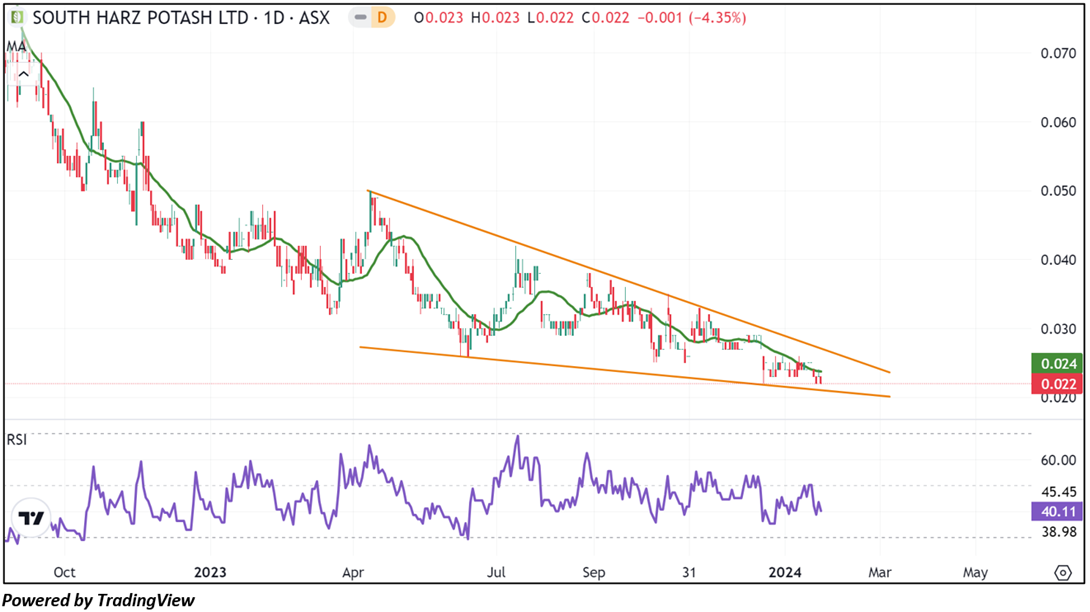Click the red 0.022 last price label
Image resolution: width=1090 pixels, height=612 pixels.
click(x=1057, y=383)
